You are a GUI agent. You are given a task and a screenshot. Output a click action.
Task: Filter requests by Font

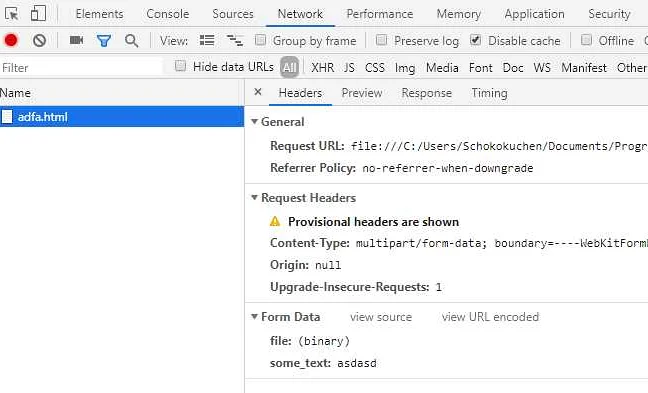(x=481, y=67)
